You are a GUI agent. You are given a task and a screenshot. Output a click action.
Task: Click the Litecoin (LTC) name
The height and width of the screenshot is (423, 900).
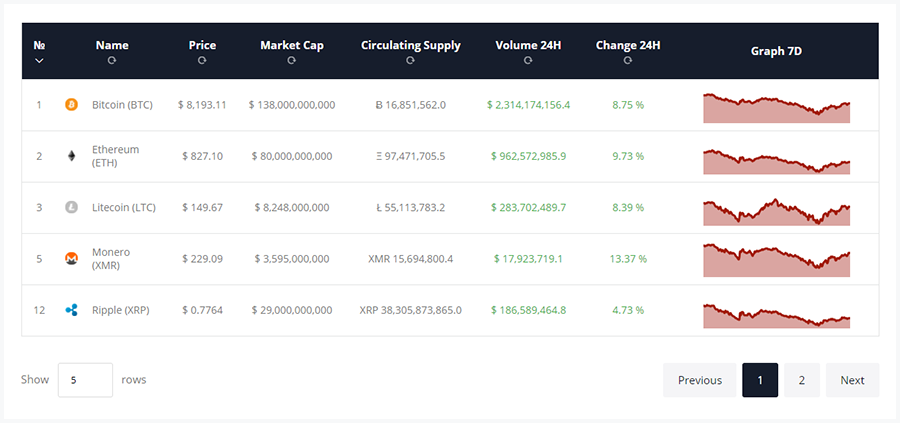(123, 208)
